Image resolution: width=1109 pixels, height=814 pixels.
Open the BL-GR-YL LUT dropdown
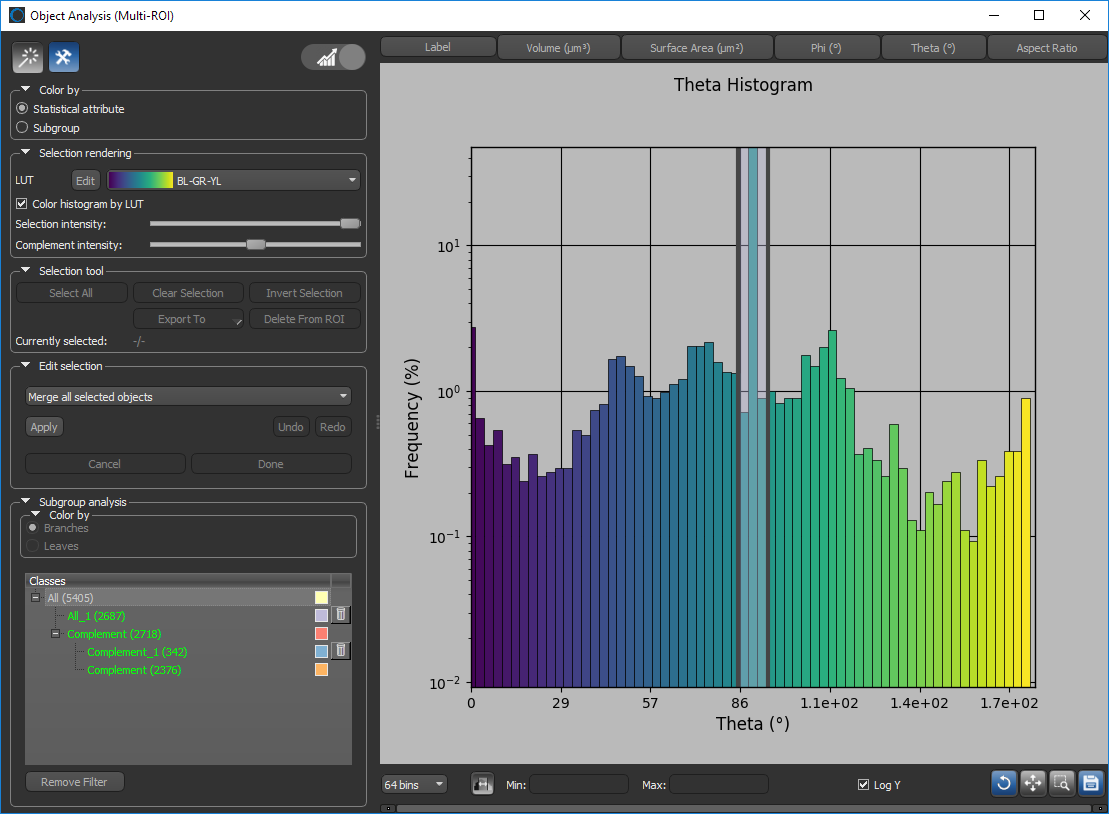point(234,181)
